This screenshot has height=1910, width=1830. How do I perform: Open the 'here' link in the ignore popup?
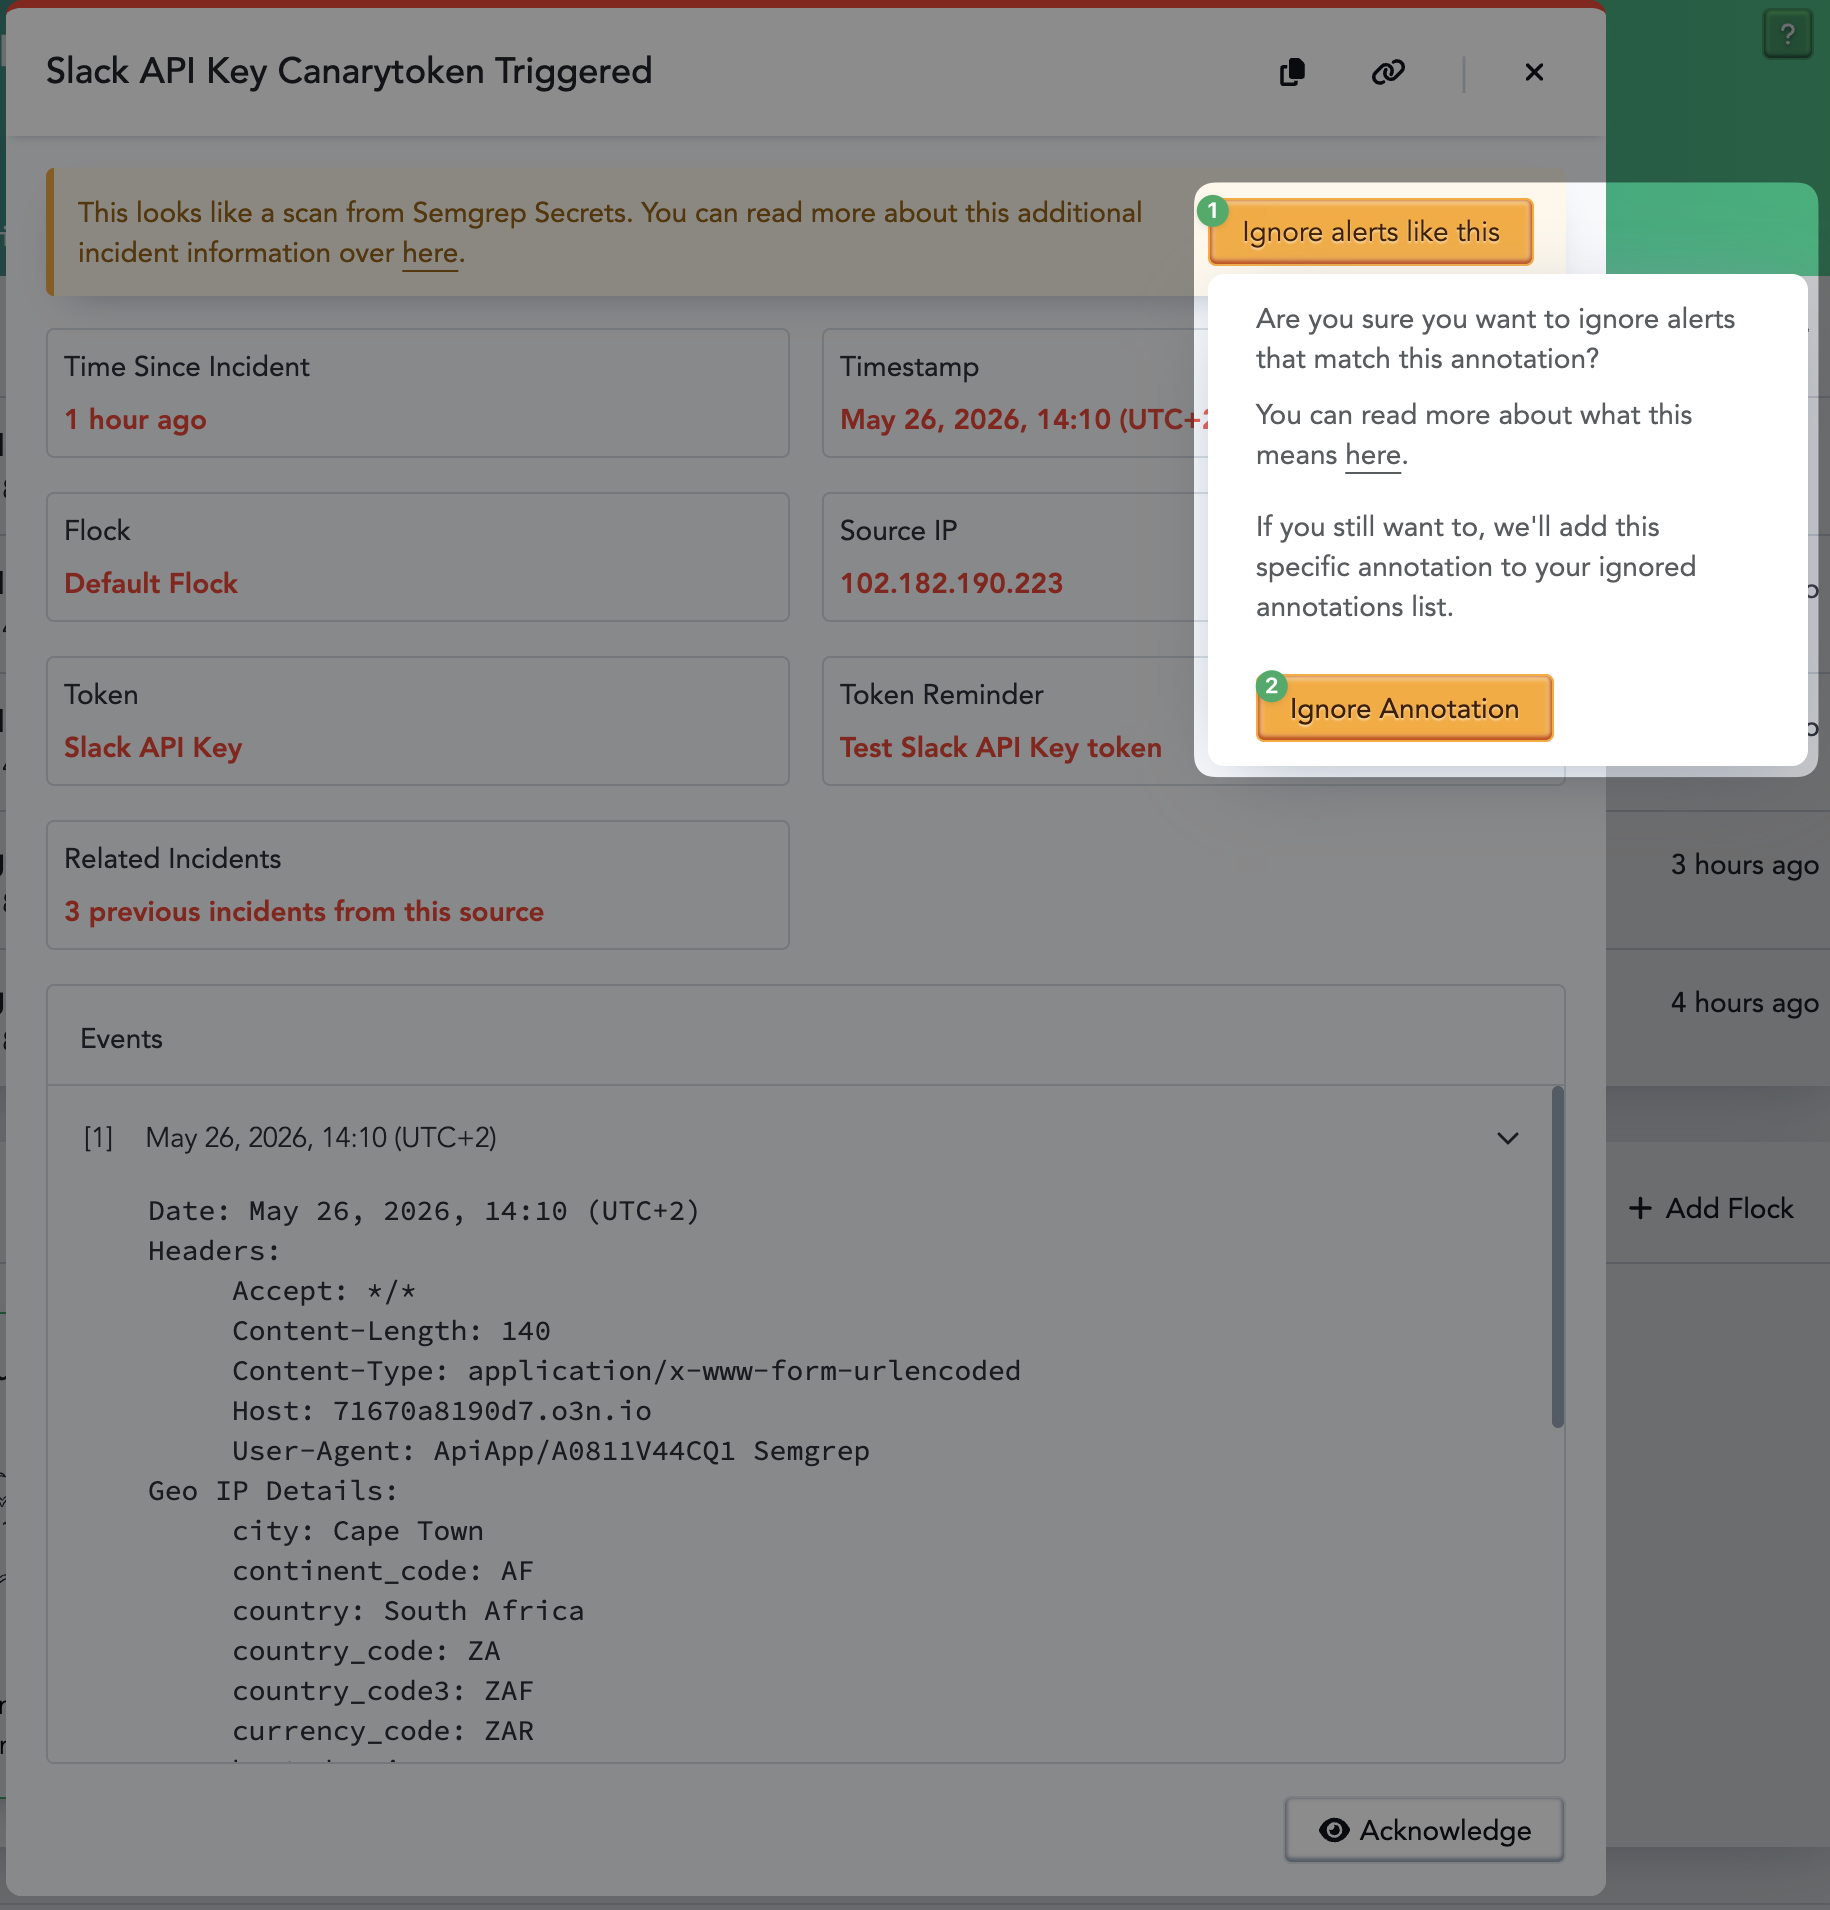pyautogui.click(x=1372, y=455)
